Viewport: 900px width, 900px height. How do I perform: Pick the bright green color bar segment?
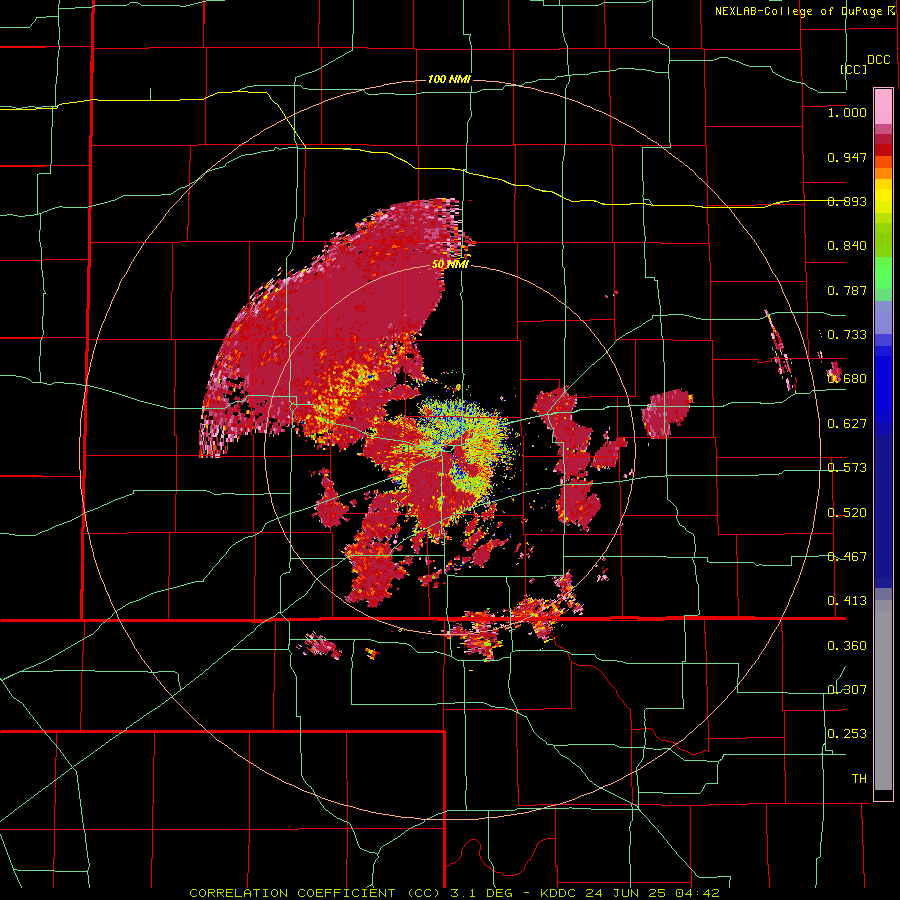[x=883, y=273]
